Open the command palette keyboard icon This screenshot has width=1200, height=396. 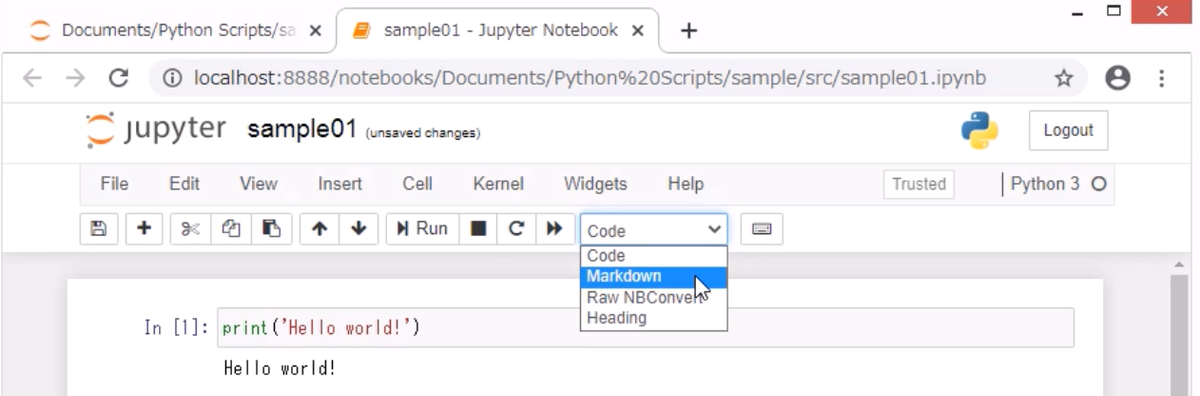(762, 229)
